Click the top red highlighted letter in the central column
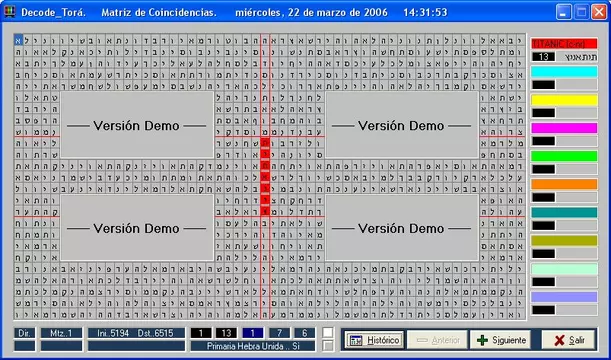This screenshot has height=360, width=611. [265, 143]
